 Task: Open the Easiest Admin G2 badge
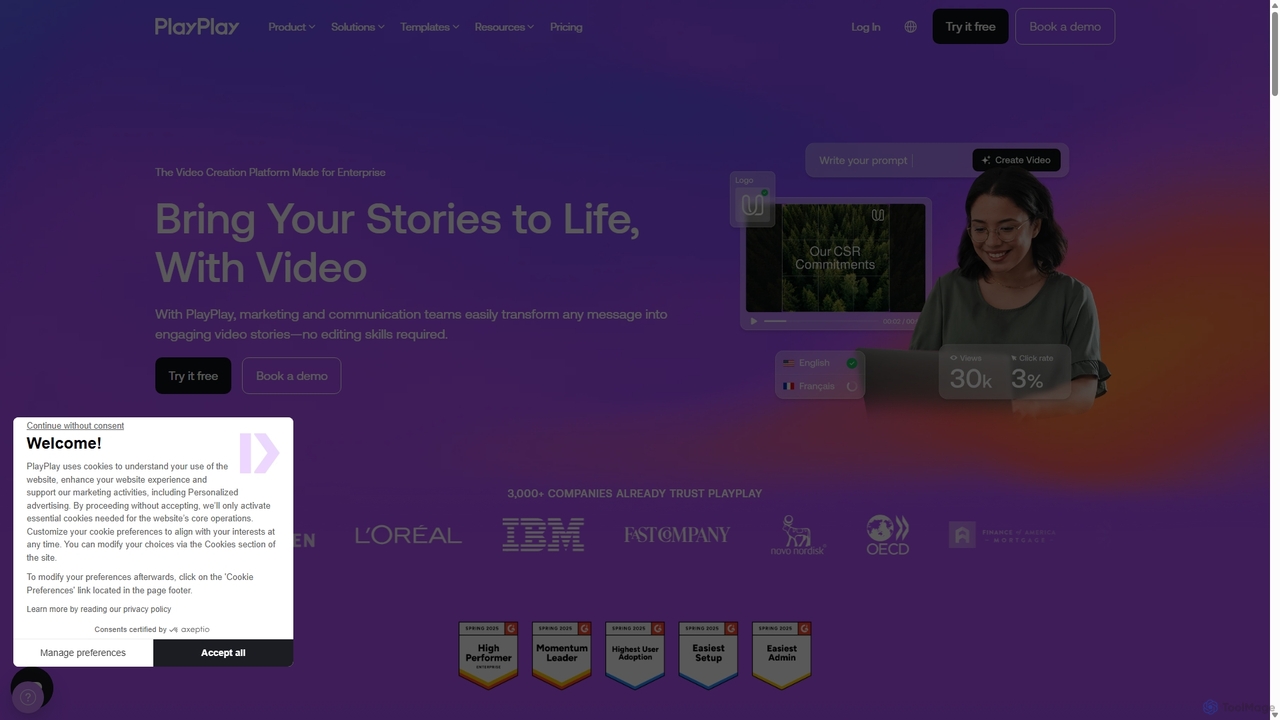[782, 656]
